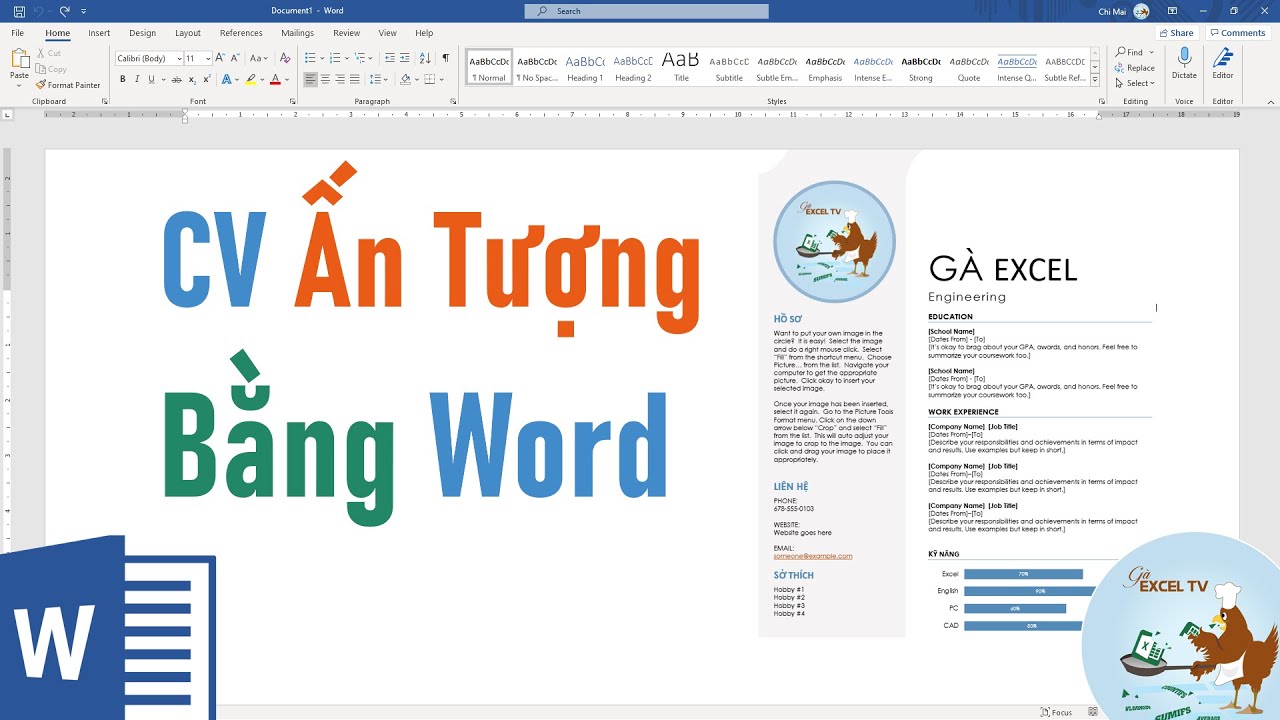Toggle show paragraph marks

446,59
